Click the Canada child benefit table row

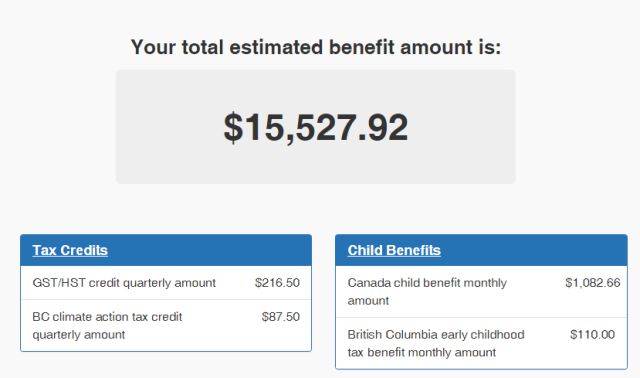481,291
